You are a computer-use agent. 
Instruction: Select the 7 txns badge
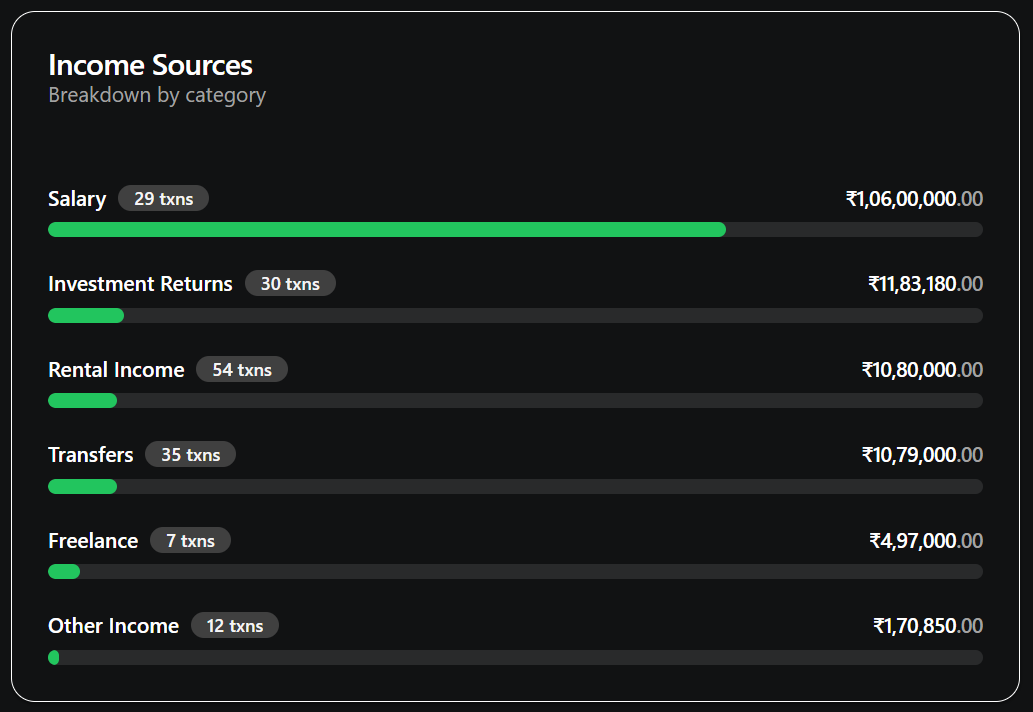(x=190, y=541)
